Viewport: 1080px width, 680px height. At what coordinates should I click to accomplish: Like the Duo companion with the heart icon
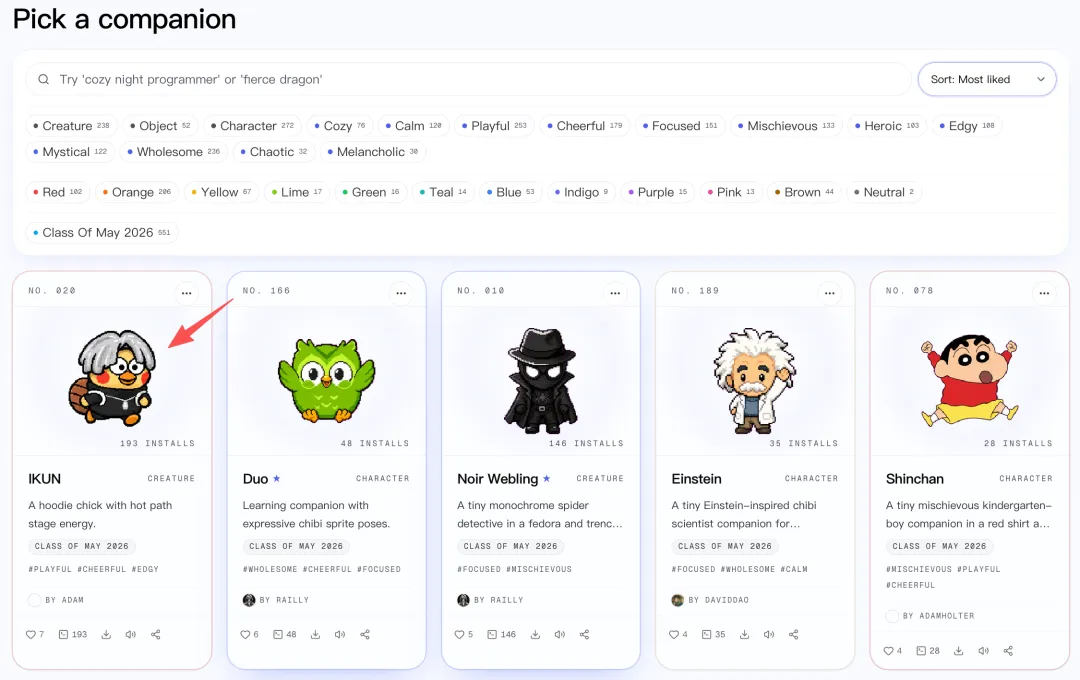click(x=245, y=635)
